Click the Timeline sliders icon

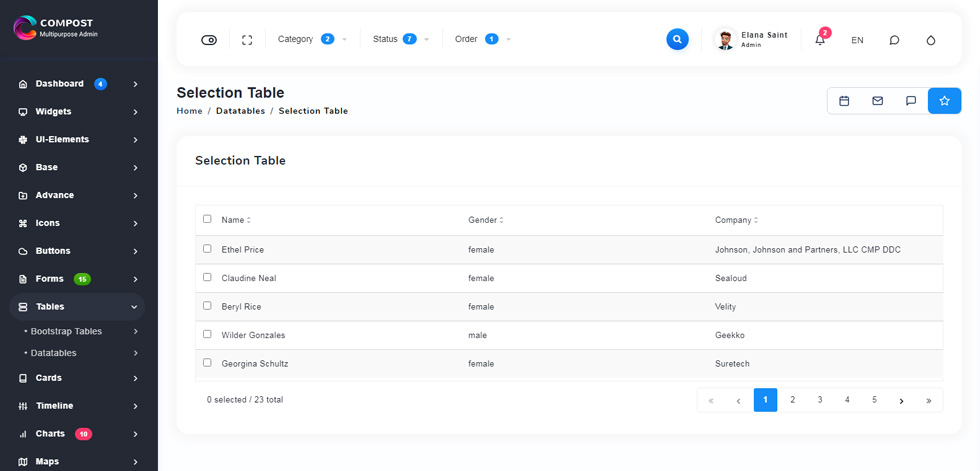(x=23, y=406)
